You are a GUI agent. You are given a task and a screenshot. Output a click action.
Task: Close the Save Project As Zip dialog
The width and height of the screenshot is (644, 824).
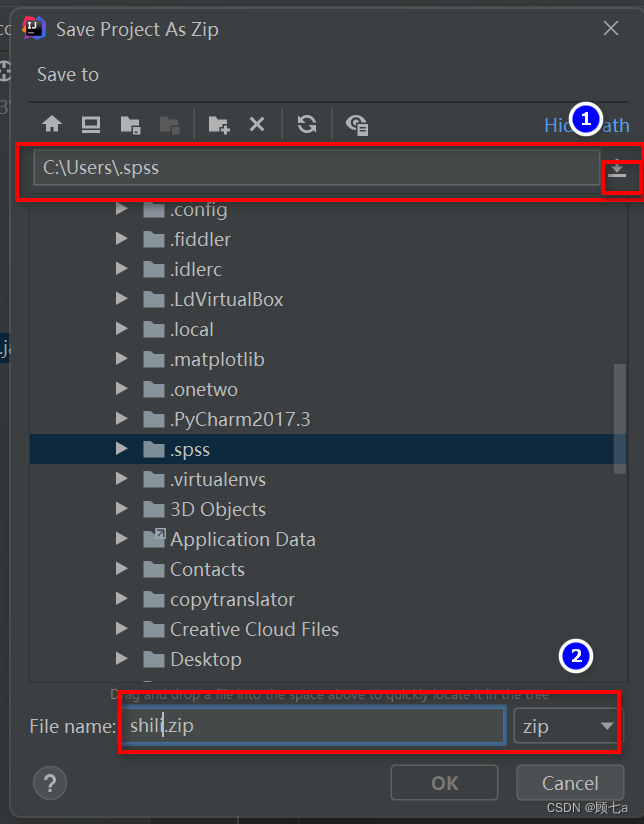coord(611,28)
